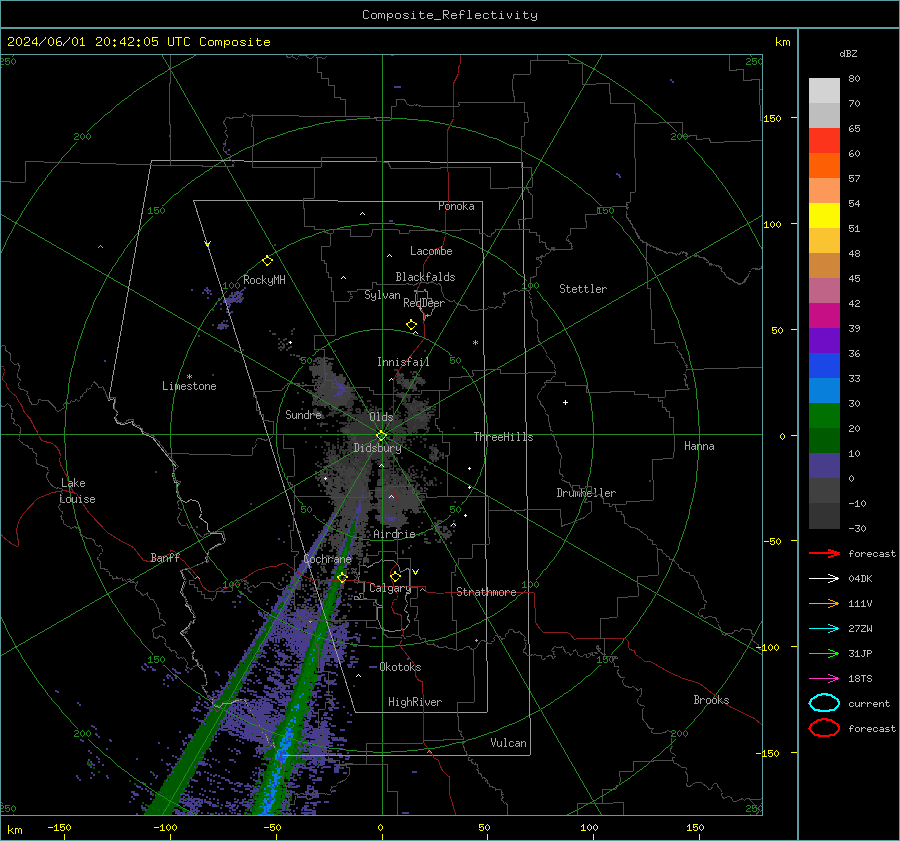
Task: Click the Lacombe town label
Action: [x=431, y=251]
